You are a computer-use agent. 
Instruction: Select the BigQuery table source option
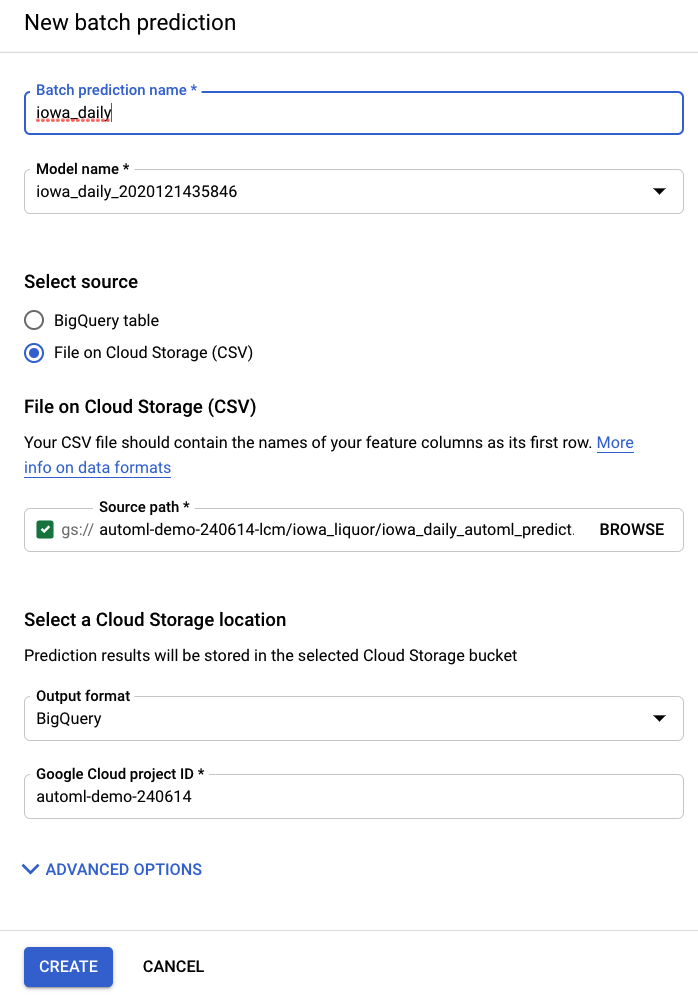coord(34,320)
